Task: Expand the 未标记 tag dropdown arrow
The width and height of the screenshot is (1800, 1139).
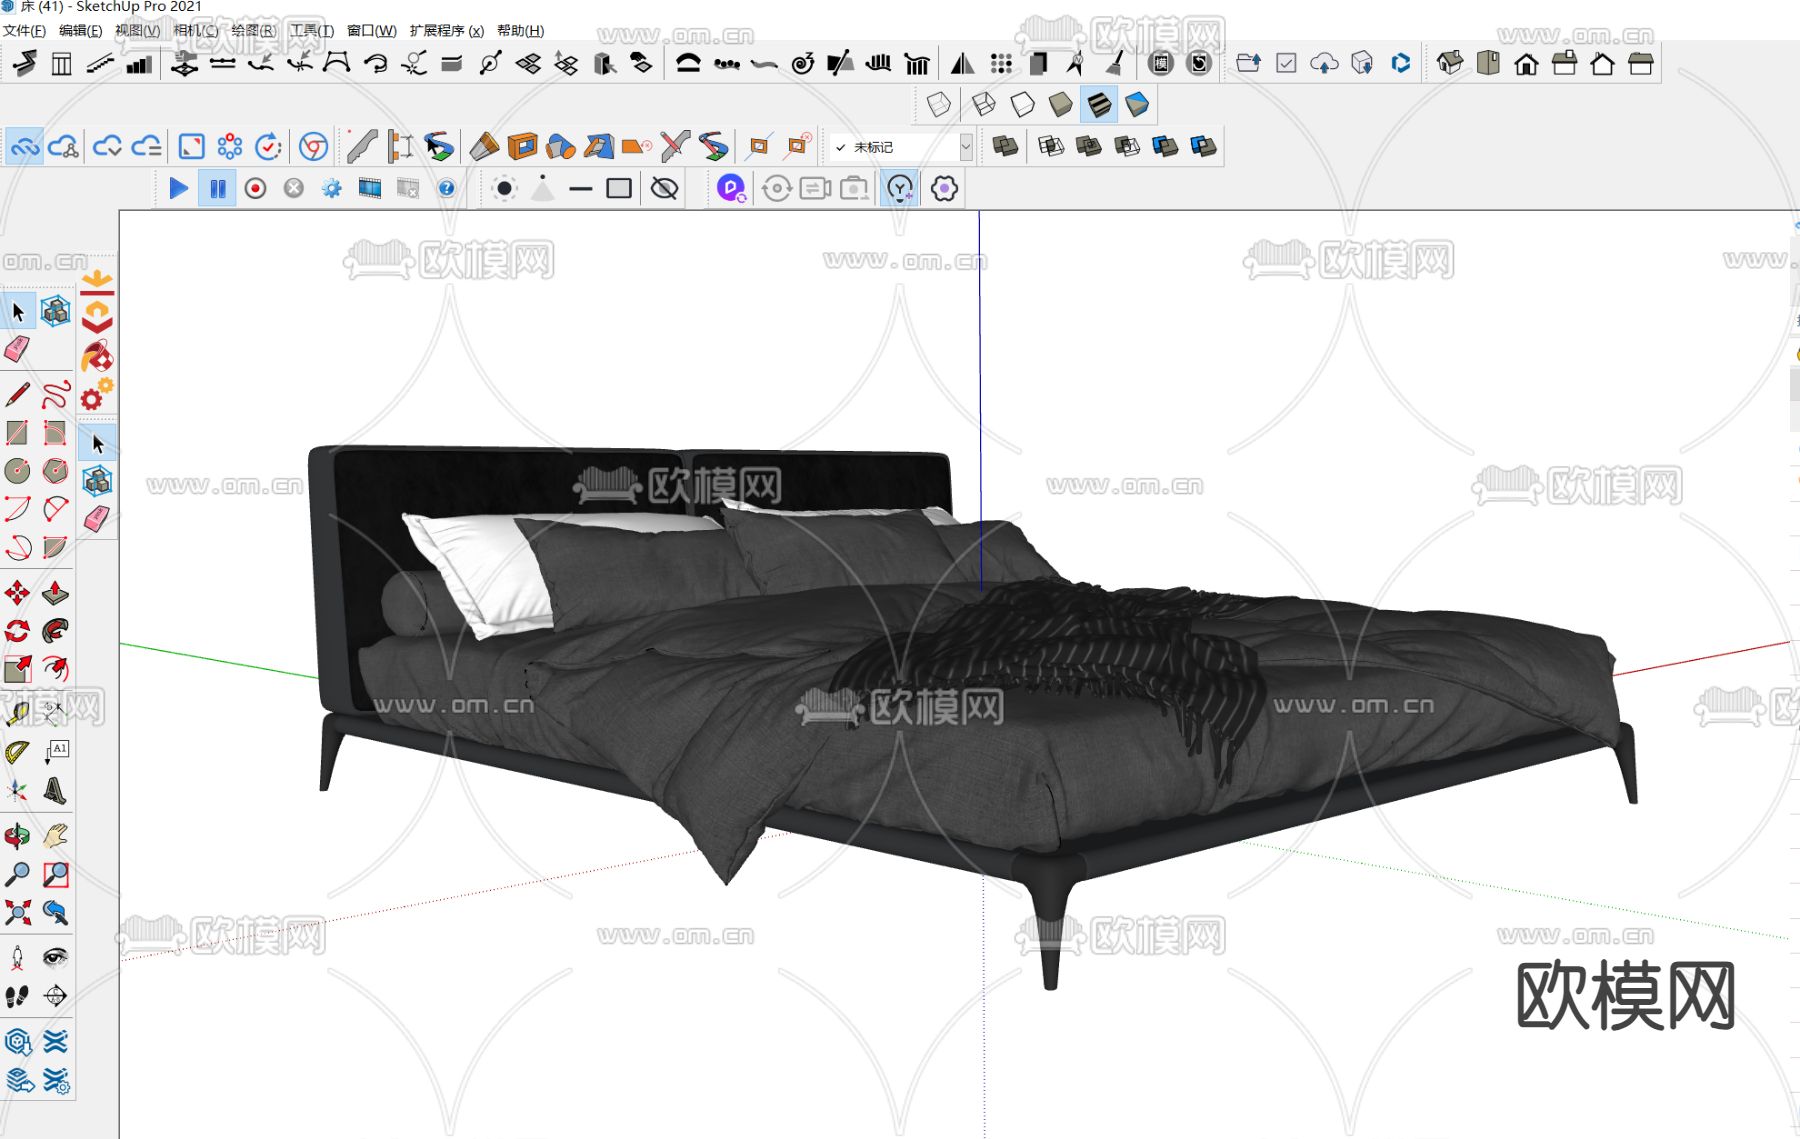Action: (x=965, y=147)
